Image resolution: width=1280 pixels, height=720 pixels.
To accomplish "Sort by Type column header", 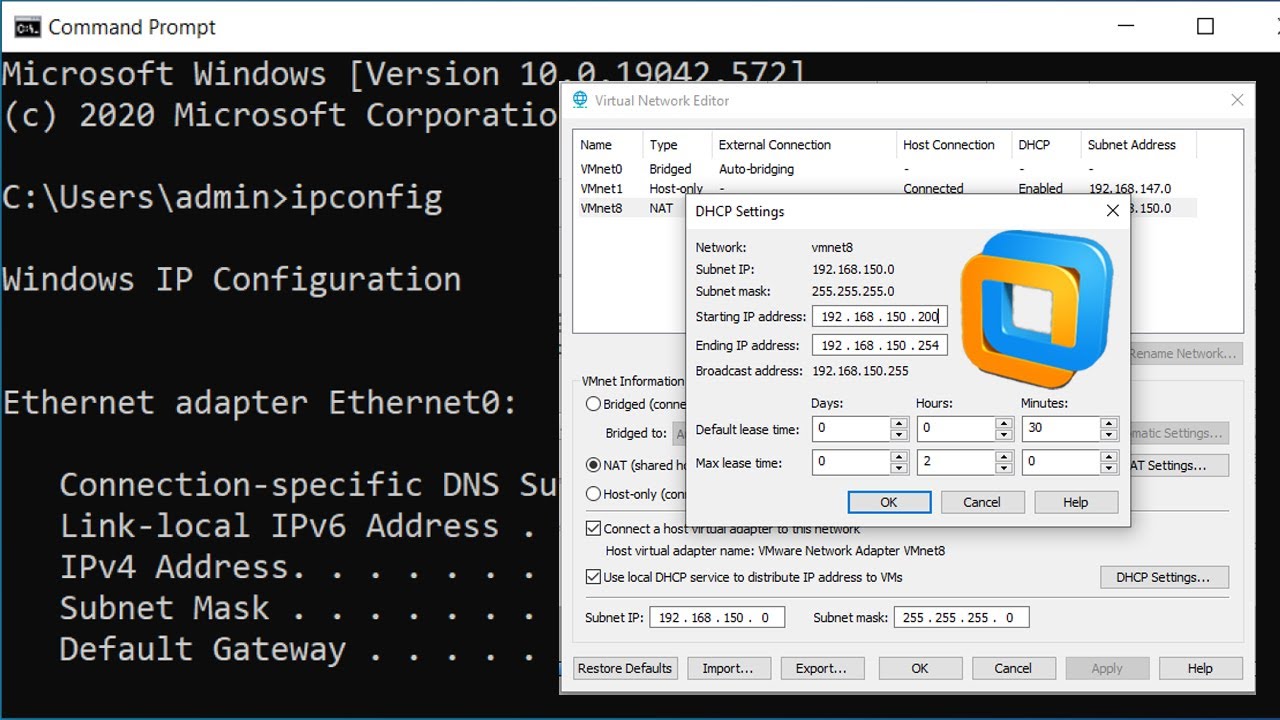I will [677, 145].
